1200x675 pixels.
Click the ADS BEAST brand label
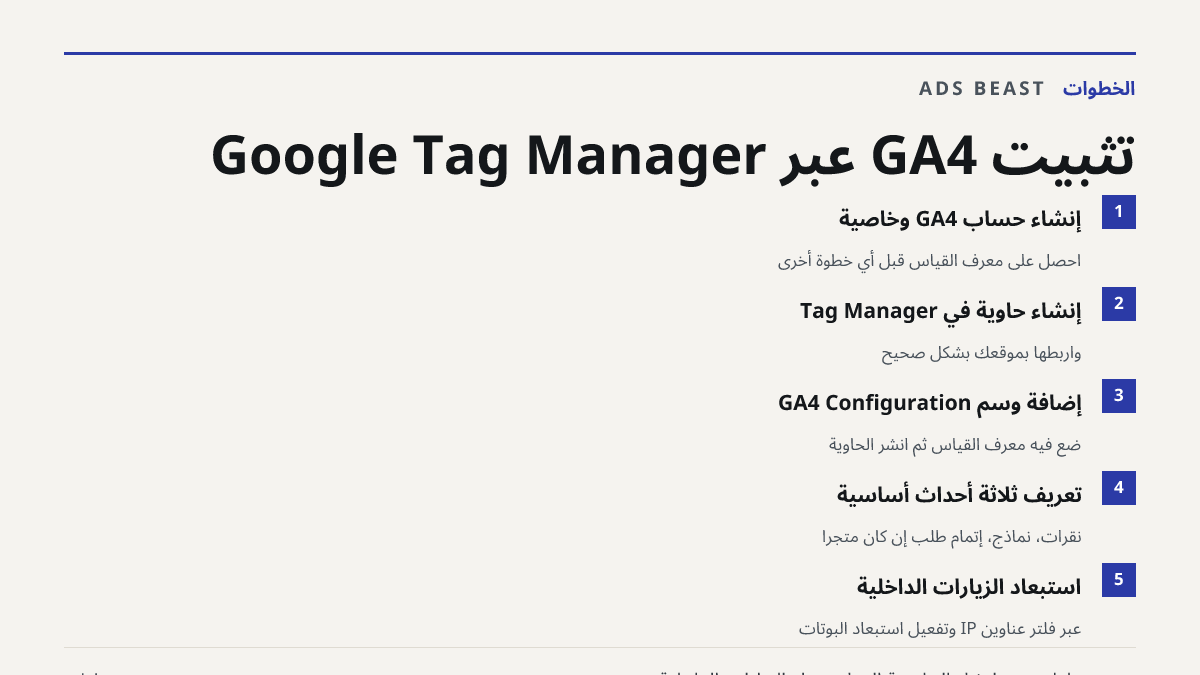click(x=982, y=88)
